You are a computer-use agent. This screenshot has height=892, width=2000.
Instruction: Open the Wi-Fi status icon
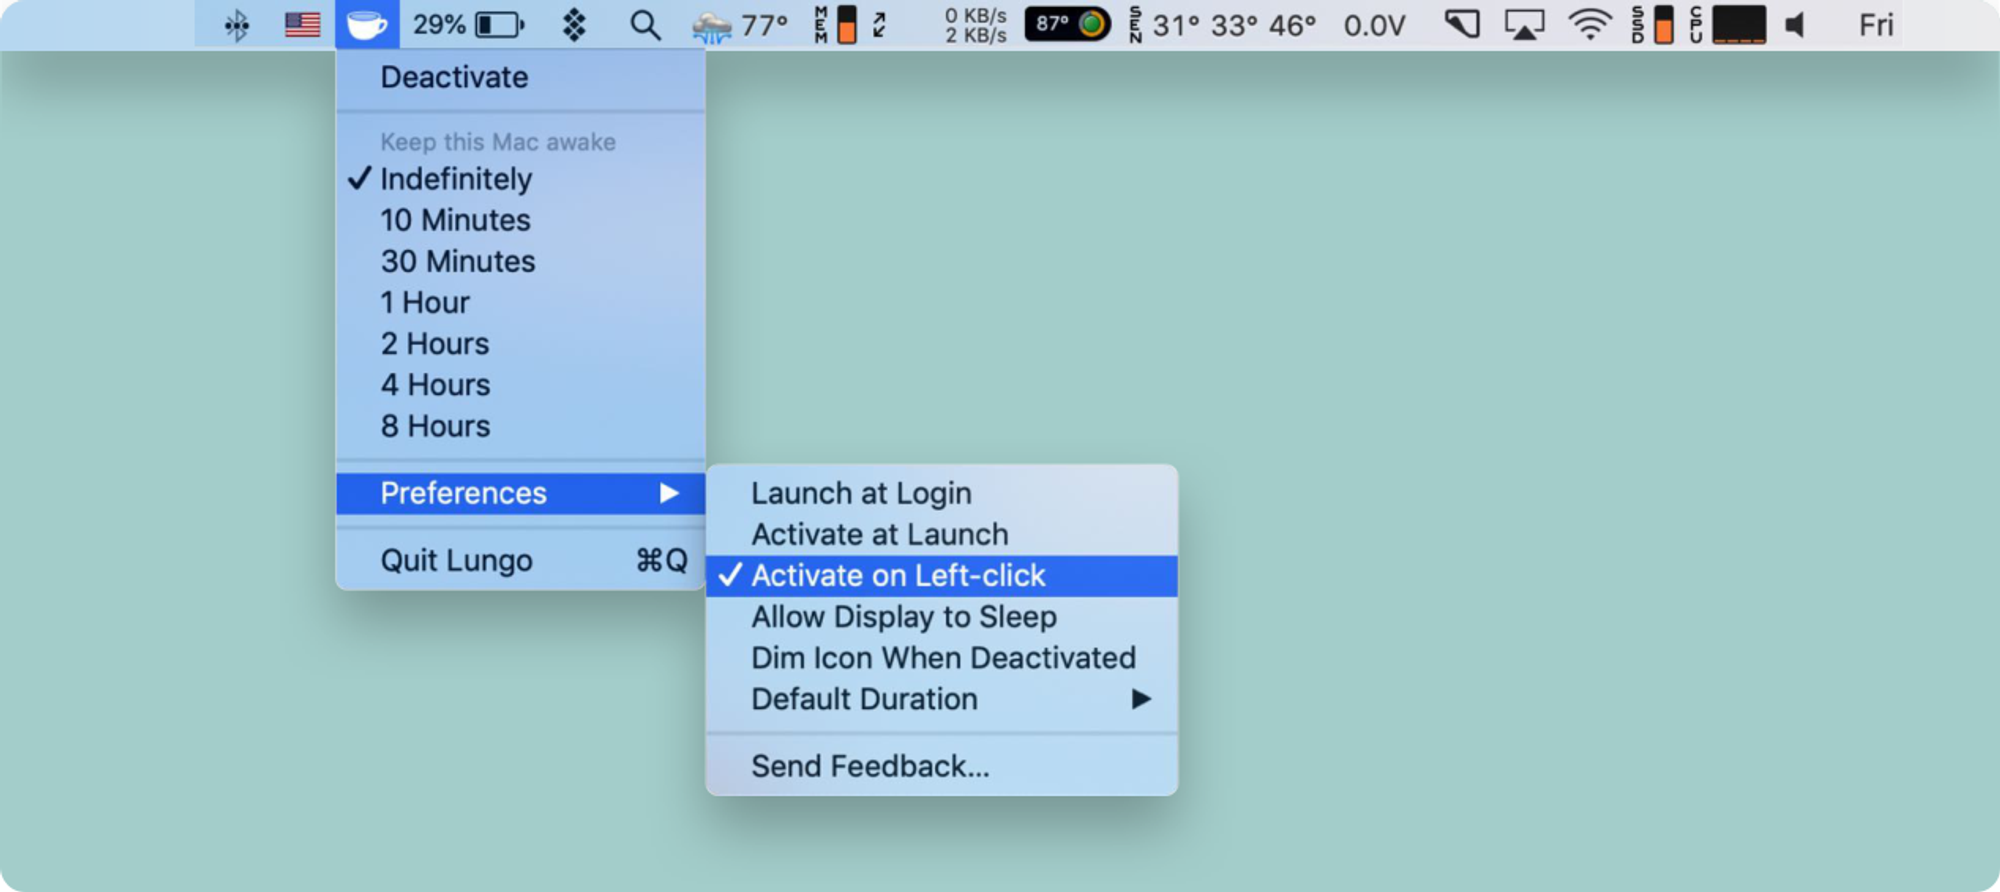point(1588,25)
